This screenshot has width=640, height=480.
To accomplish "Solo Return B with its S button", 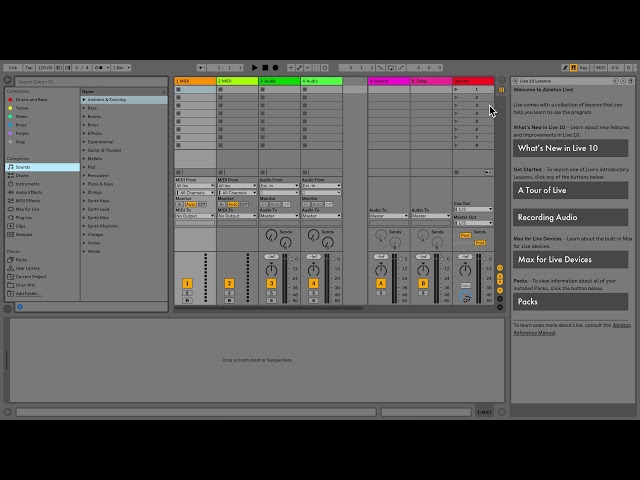I will [x=423, y=293].
